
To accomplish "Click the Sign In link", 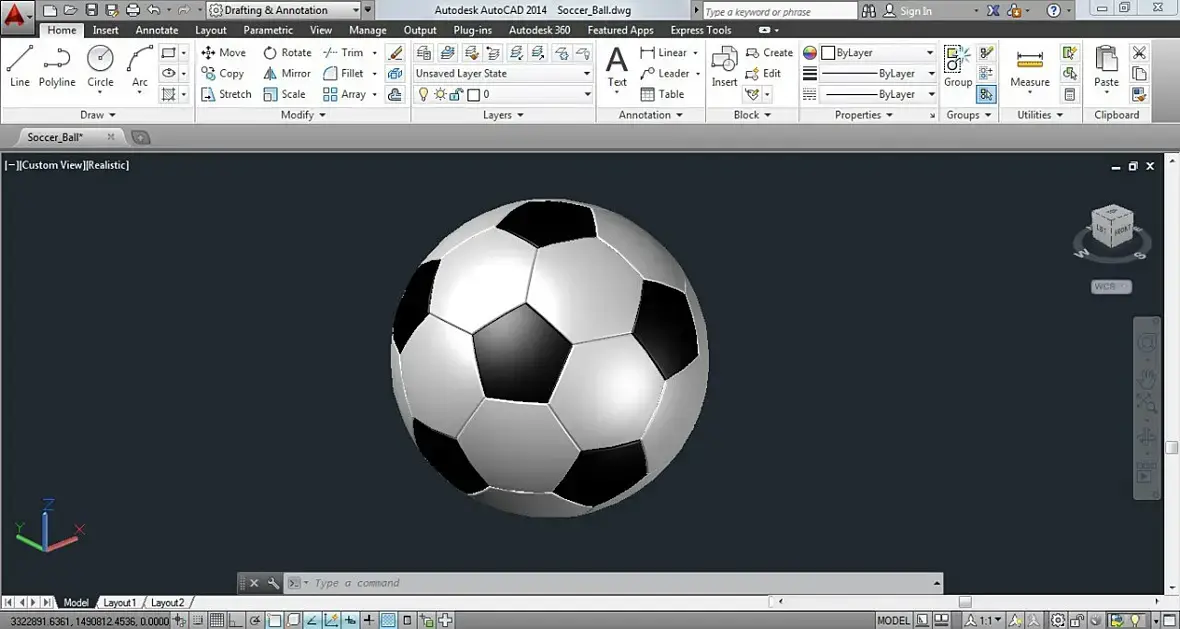I will click(x=915, y=11).
